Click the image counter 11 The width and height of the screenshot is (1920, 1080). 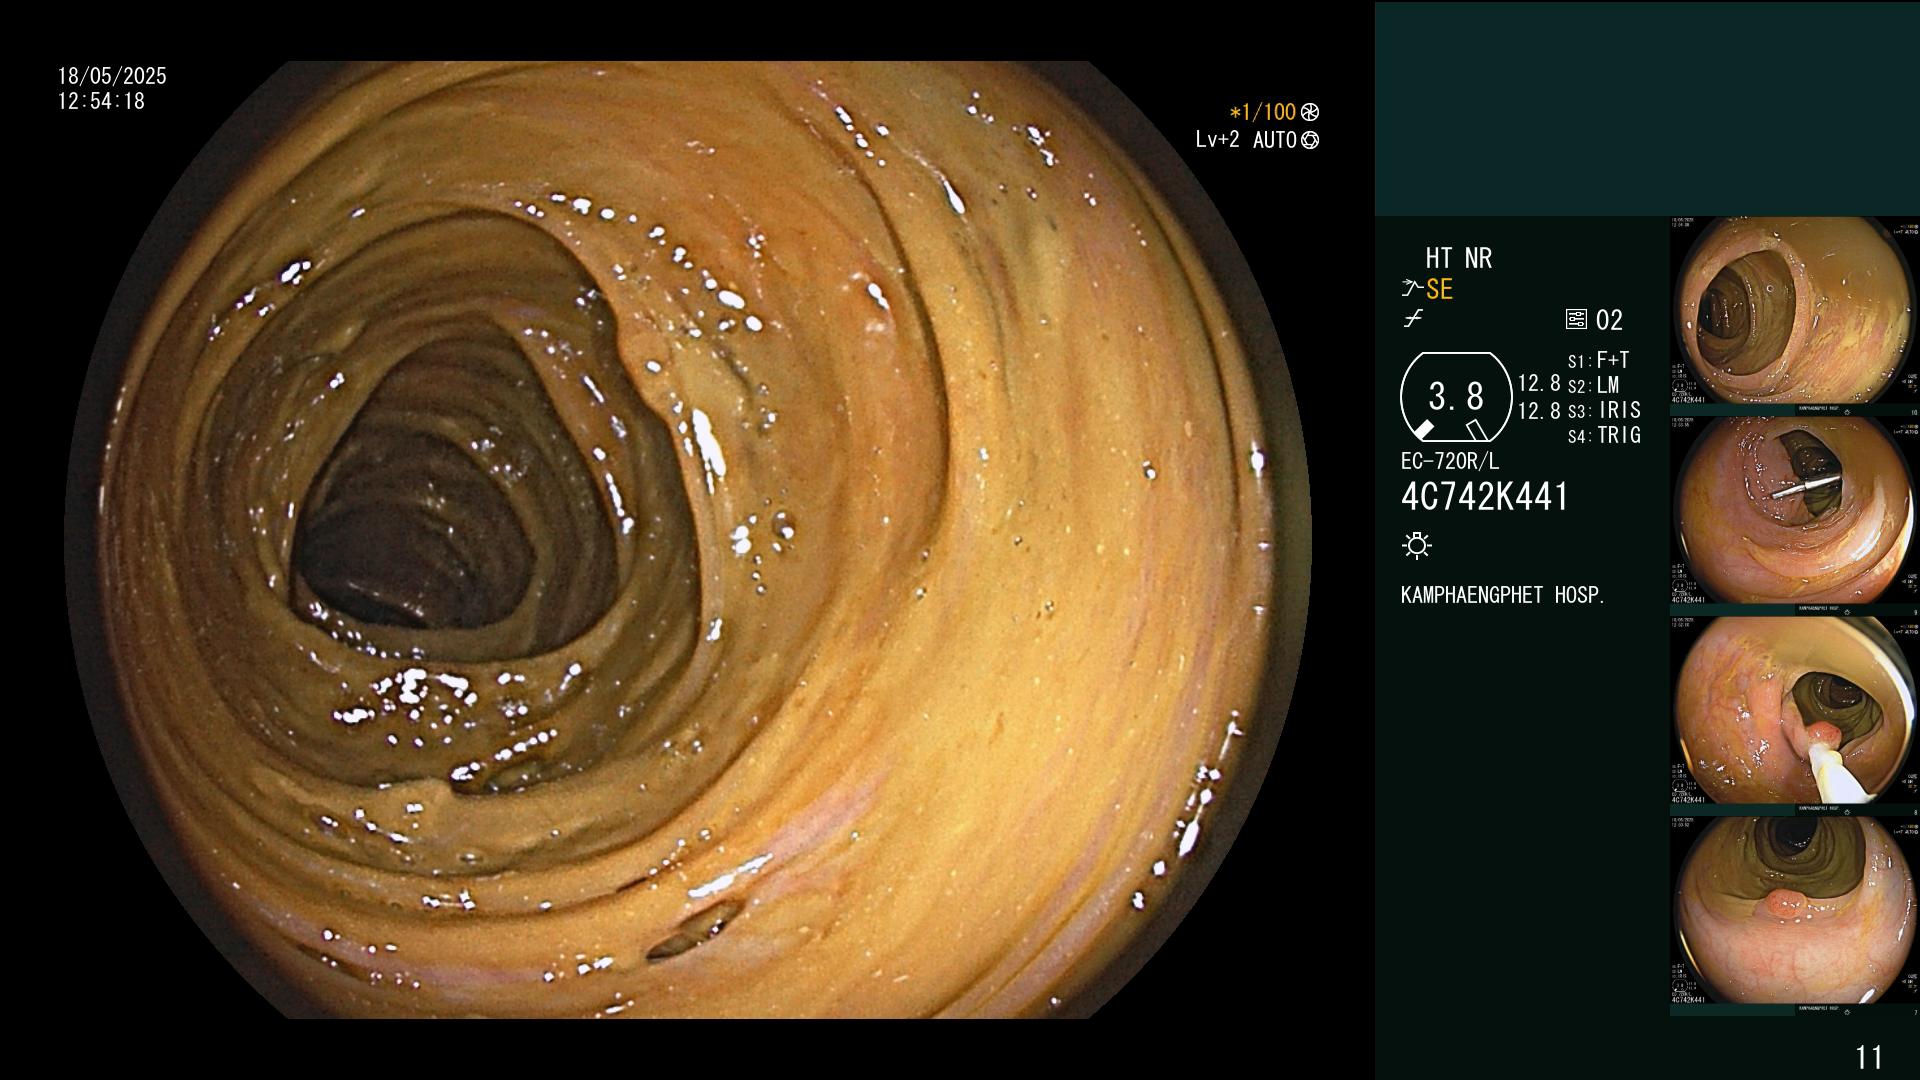pyautogui.click(x=1869, y=1057)
